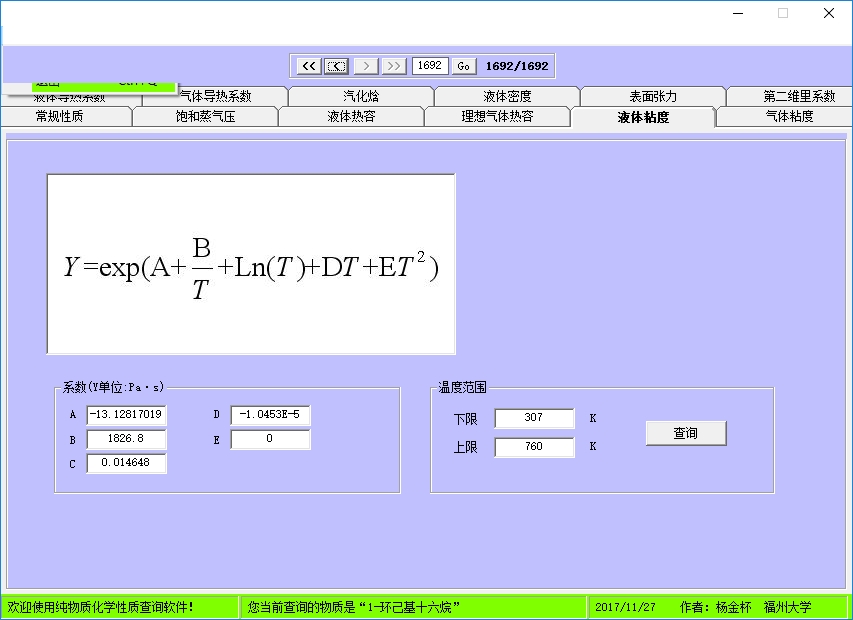Click coefficient C field 0.014648

tap(126, 463)
